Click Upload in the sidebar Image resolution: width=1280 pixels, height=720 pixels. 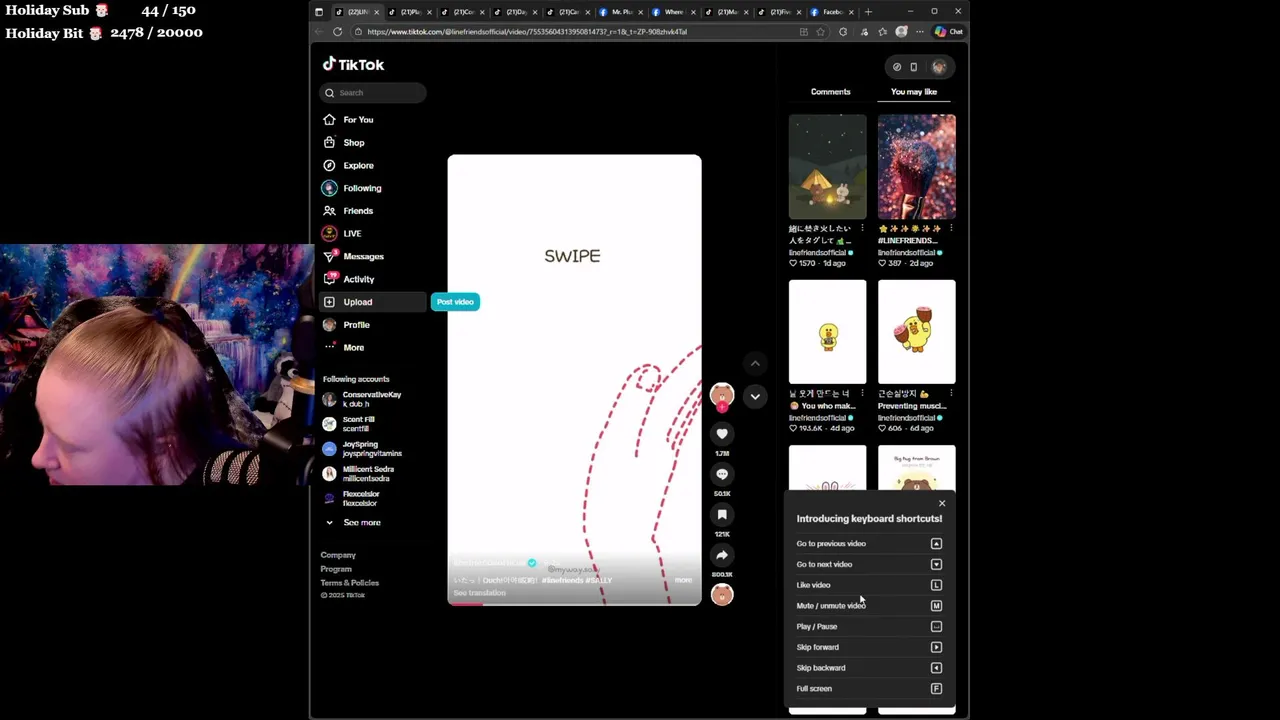(x=372, y=302)
